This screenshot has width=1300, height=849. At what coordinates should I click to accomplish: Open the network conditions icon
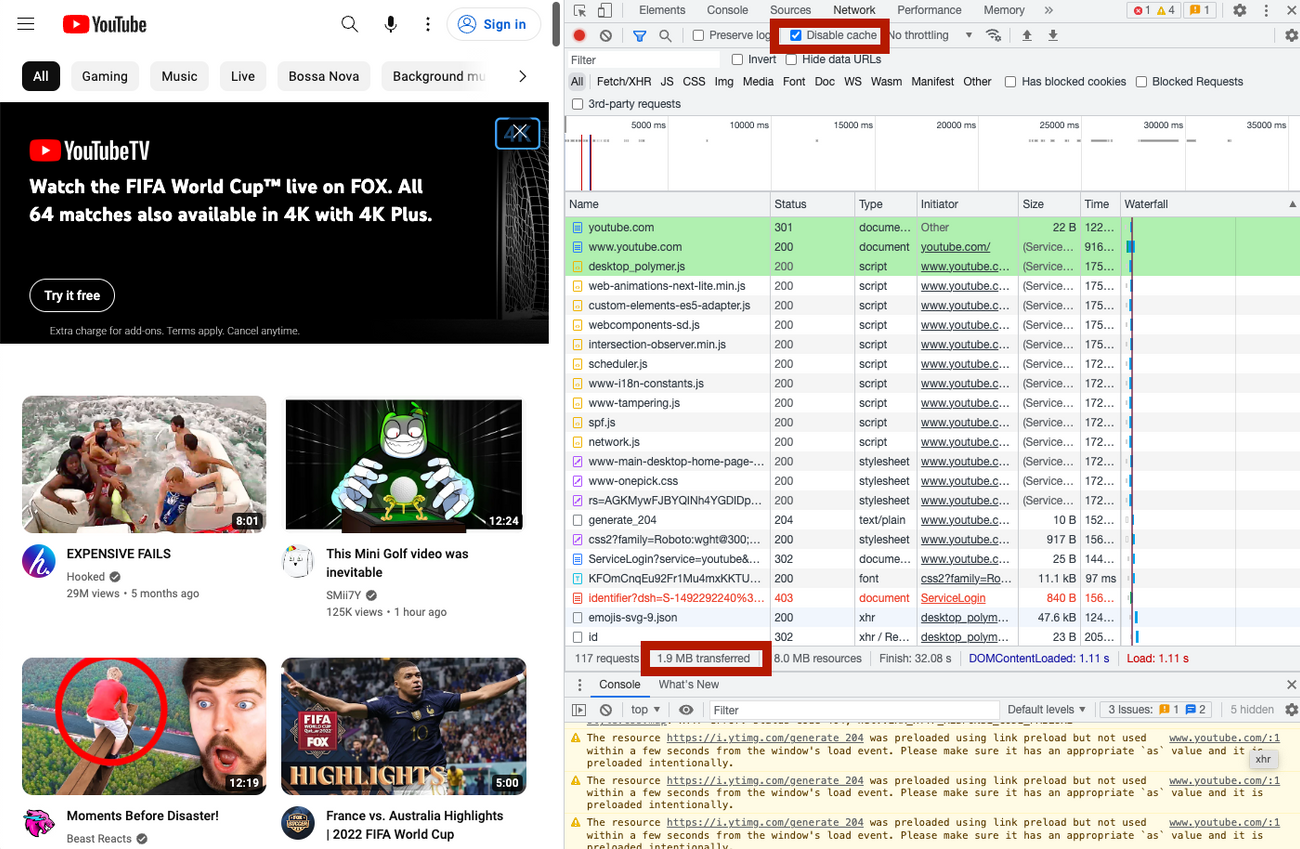993,35
